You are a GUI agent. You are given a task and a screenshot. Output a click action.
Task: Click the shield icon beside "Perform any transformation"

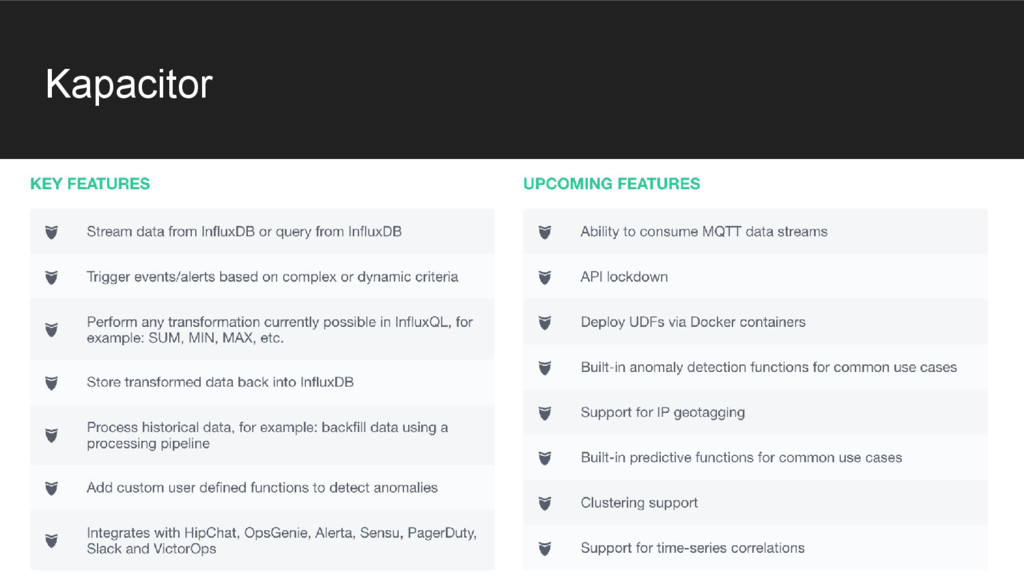pyautogui.click(x=51, y=329)
